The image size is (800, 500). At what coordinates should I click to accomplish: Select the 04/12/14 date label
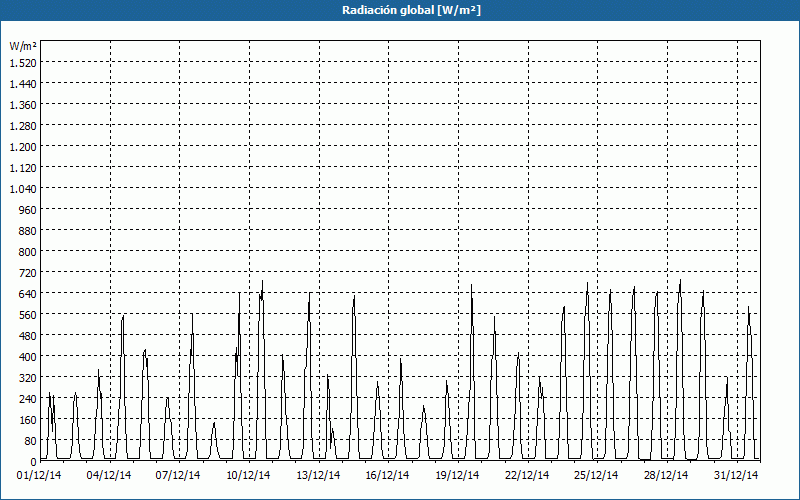click(x=110, y=475)
